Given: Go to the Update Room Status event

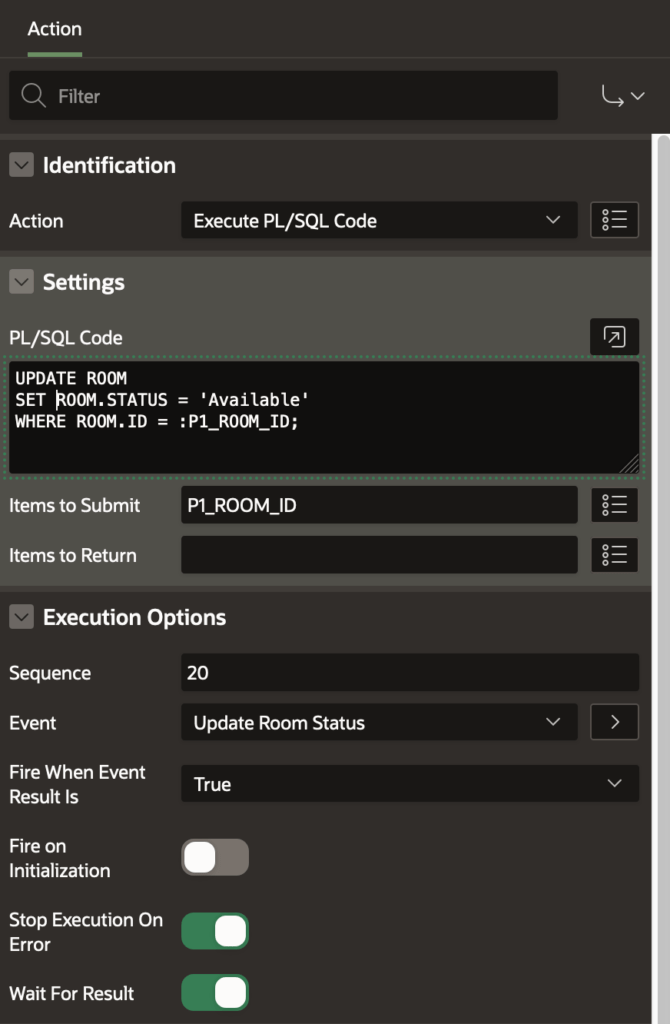Looking at the screenshot, I should (x=614, y=722).
